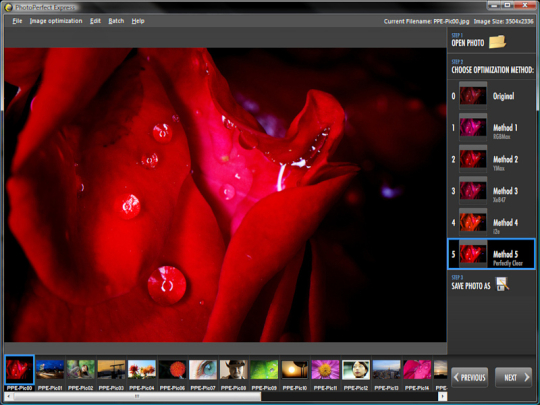Screen dimensions: 540x405
Task: Select Method 2 YMax optimization
Action: [x=491, y=159]
